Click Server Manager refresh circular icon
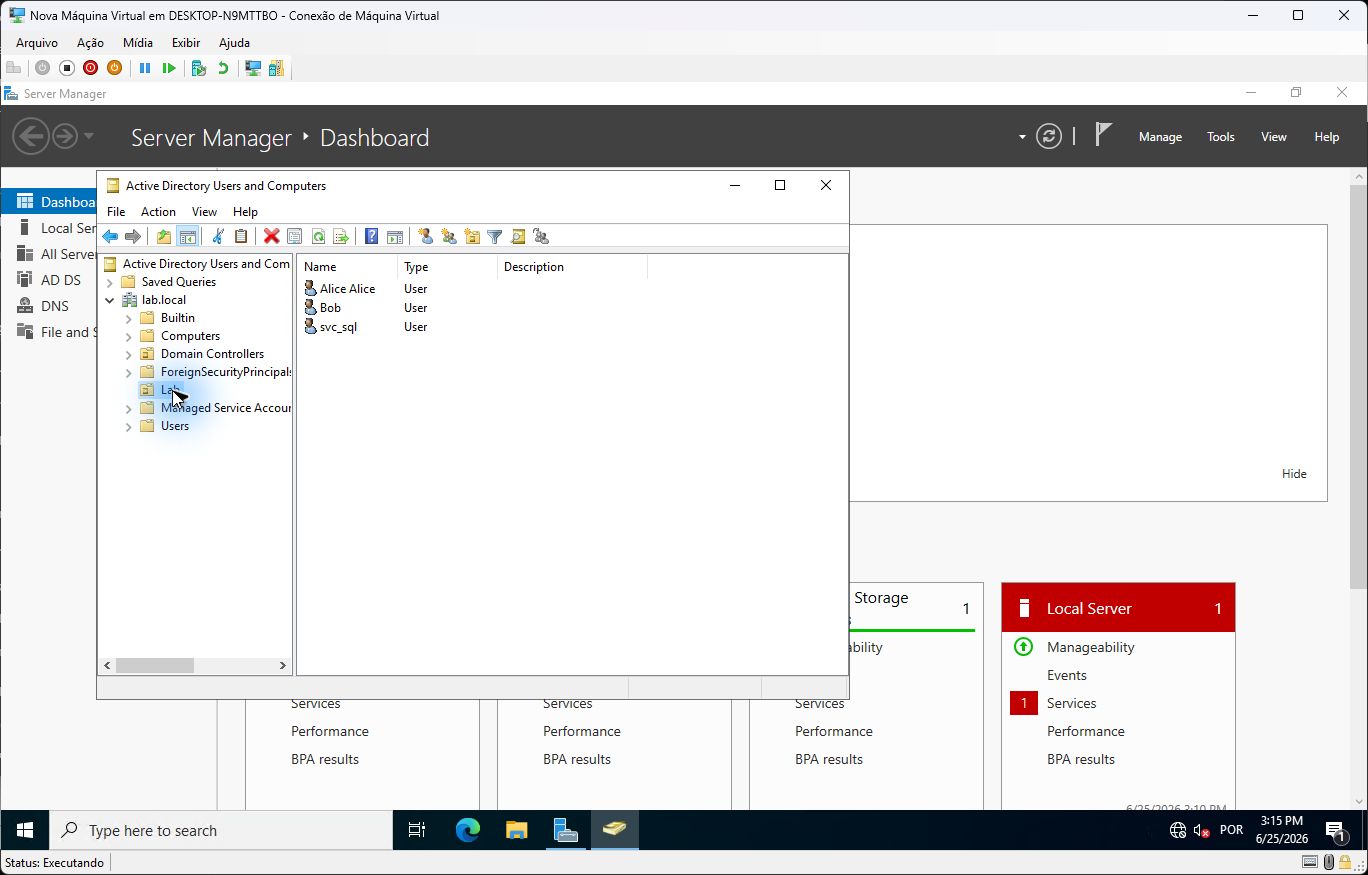Screen dimensions: 1368x875 pyautogui.click(x=1048, y=137)
